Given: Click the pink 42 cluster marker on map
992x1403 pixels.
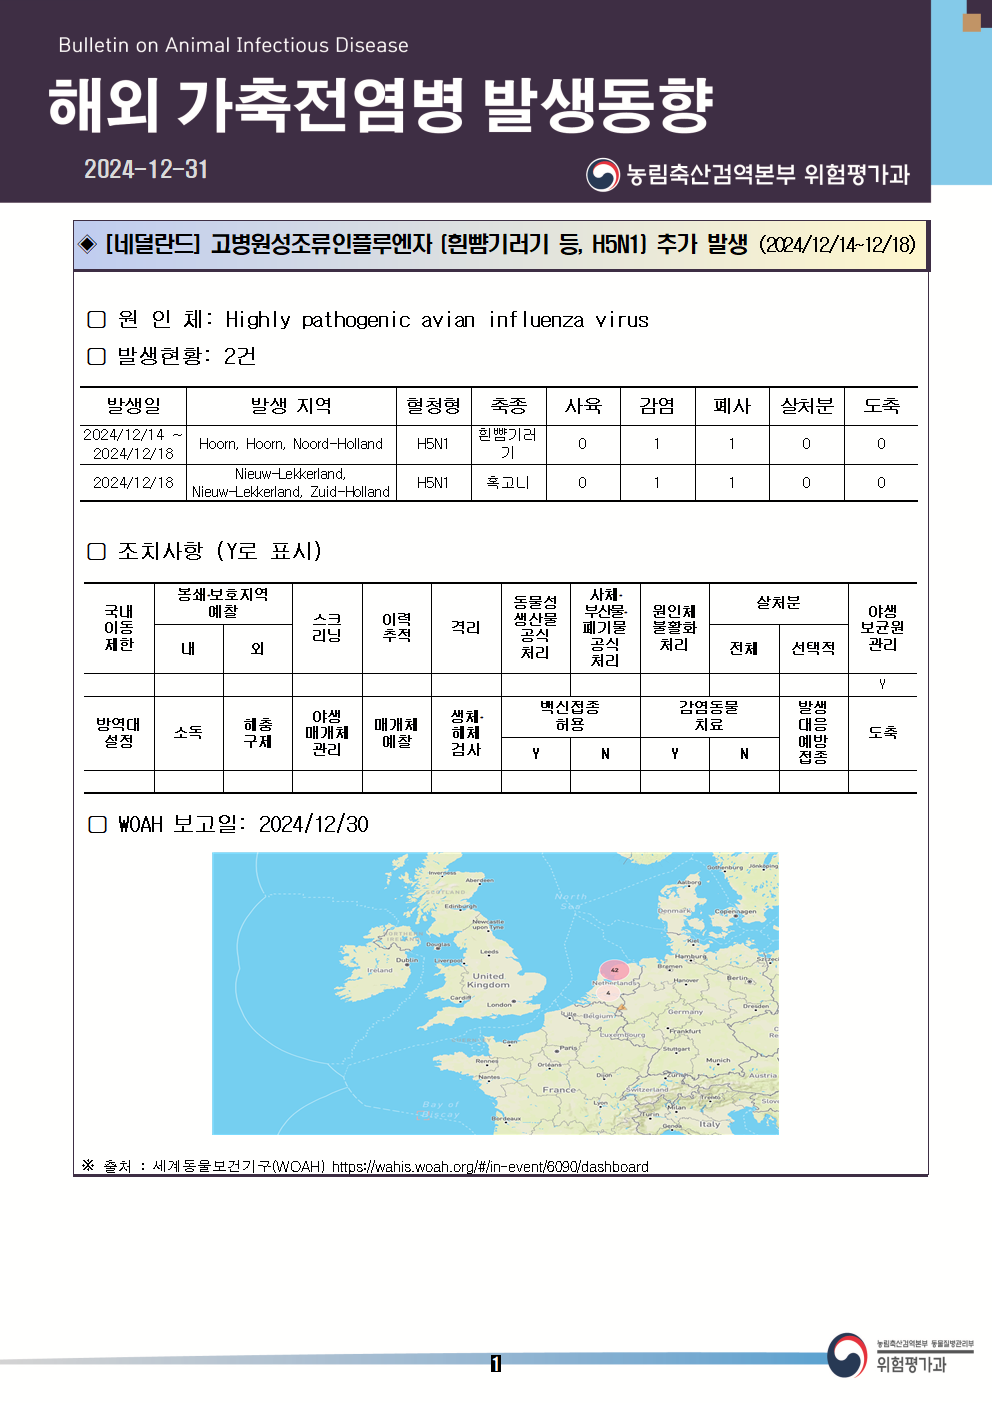Looking at the screenshot, I should pos(614,969).
